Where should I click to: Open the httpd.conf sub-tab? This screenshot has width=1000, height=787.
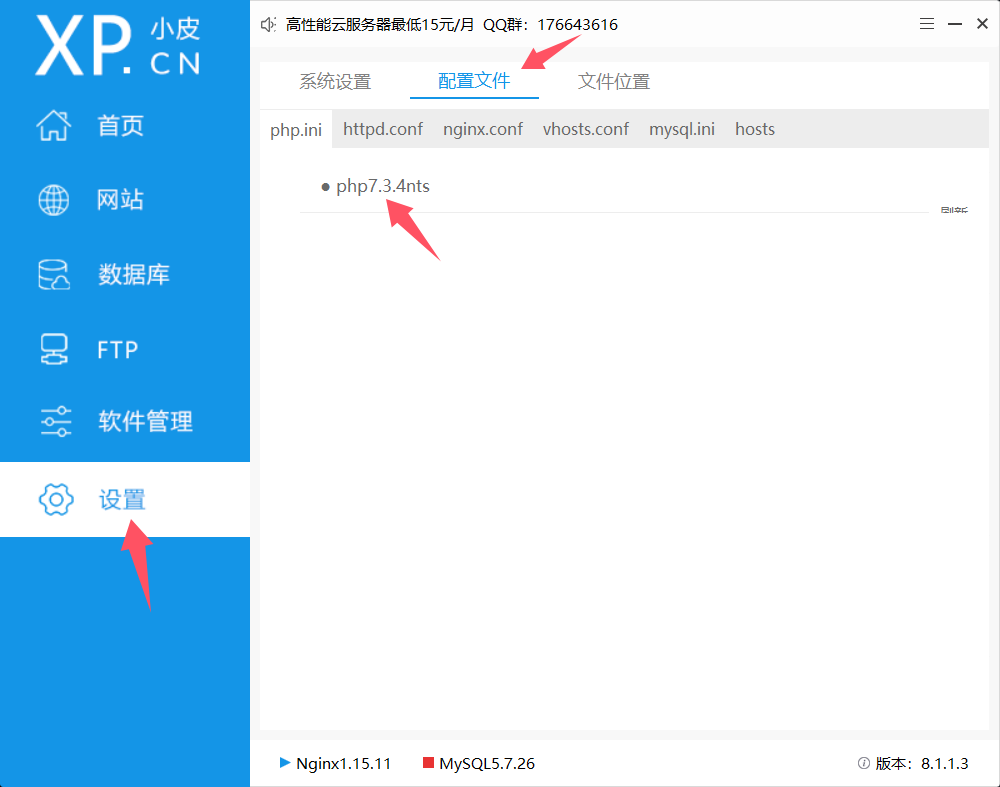[x=383, y=129]
